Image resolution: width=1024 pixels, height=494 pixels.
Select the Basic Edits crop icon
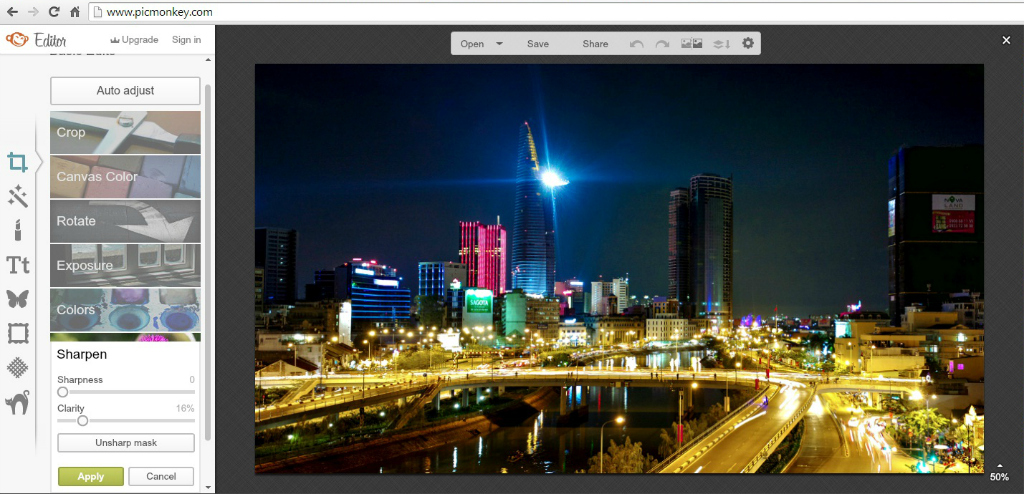pos(17,162)
